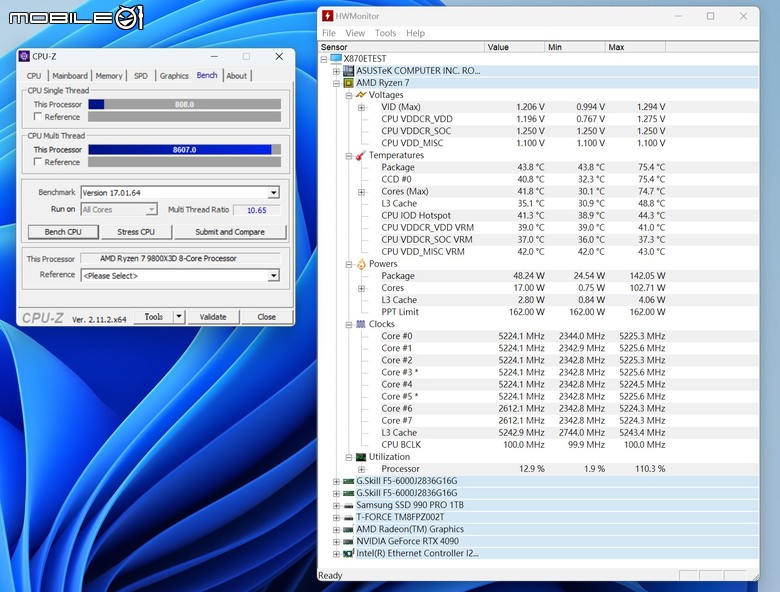Screen dimensions: 780x592
Task: Collapse the Utilization section
Action: (349, 457)
